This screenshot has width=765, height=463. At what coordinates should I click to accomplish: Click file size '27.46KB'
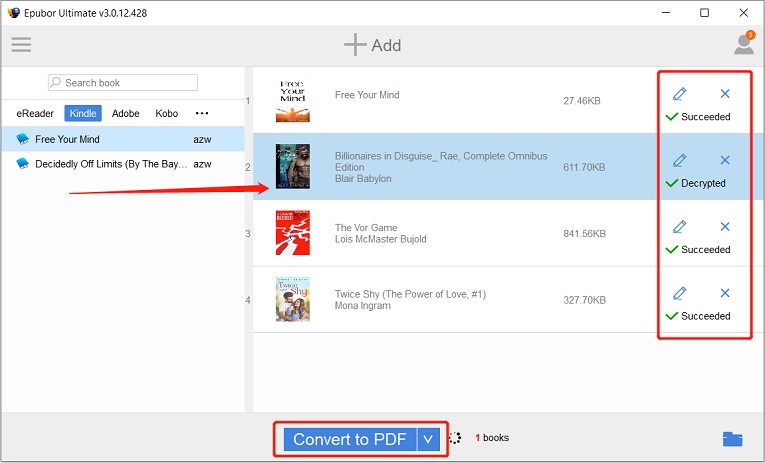[x=582, y=101]
